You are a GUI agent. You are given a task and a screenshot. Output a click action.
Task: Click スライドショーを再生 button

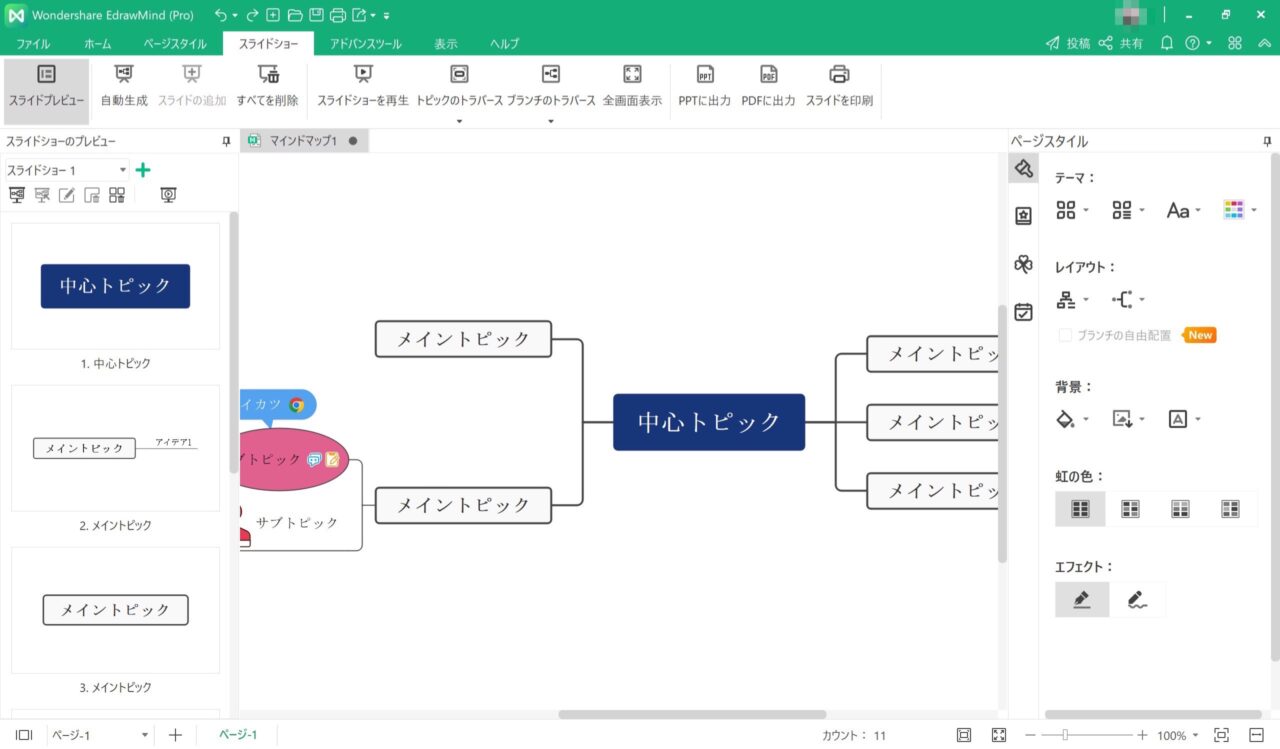[363, 87]
